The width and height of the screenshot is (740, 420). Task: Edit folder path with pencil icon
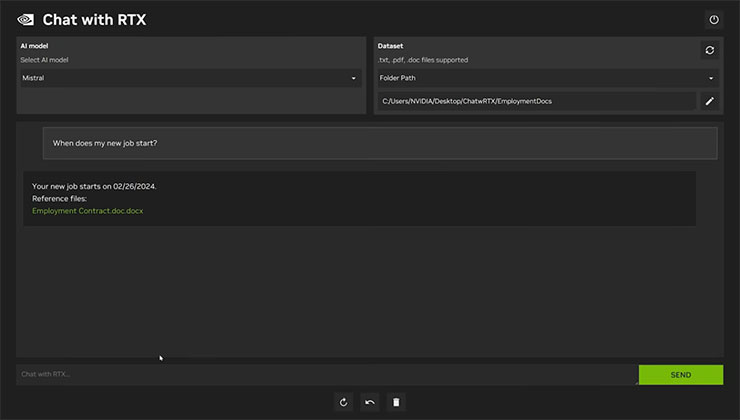click(709, 101)
